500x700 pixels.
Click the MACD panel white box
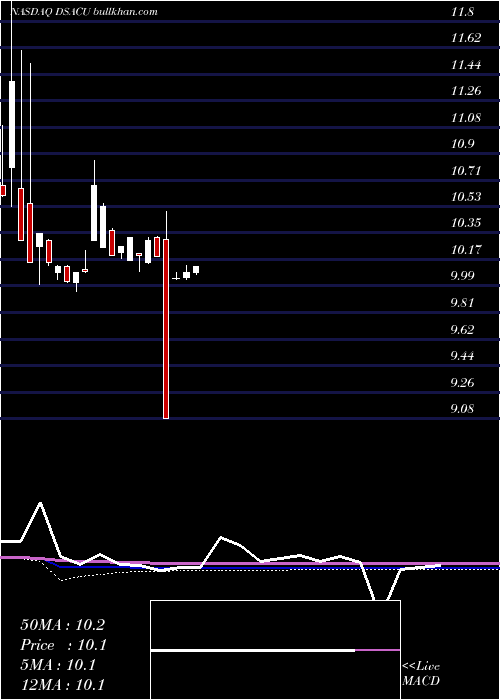pyautogui.click(x=275, y=650)
